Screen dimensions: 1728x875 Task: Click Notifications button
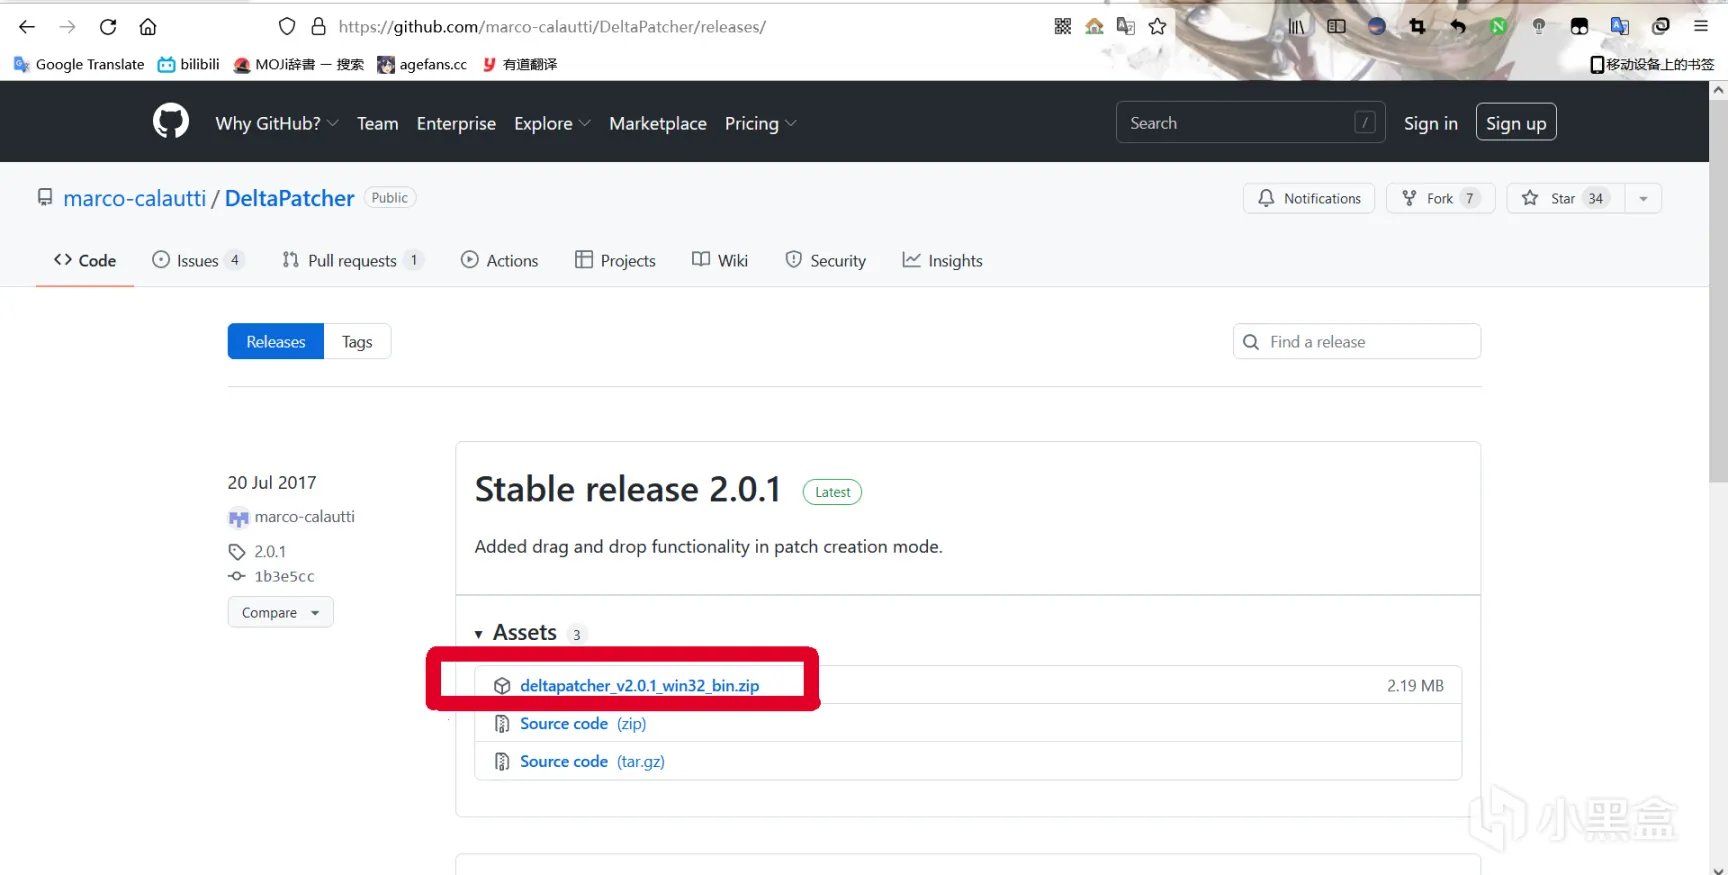point(1309,198)
